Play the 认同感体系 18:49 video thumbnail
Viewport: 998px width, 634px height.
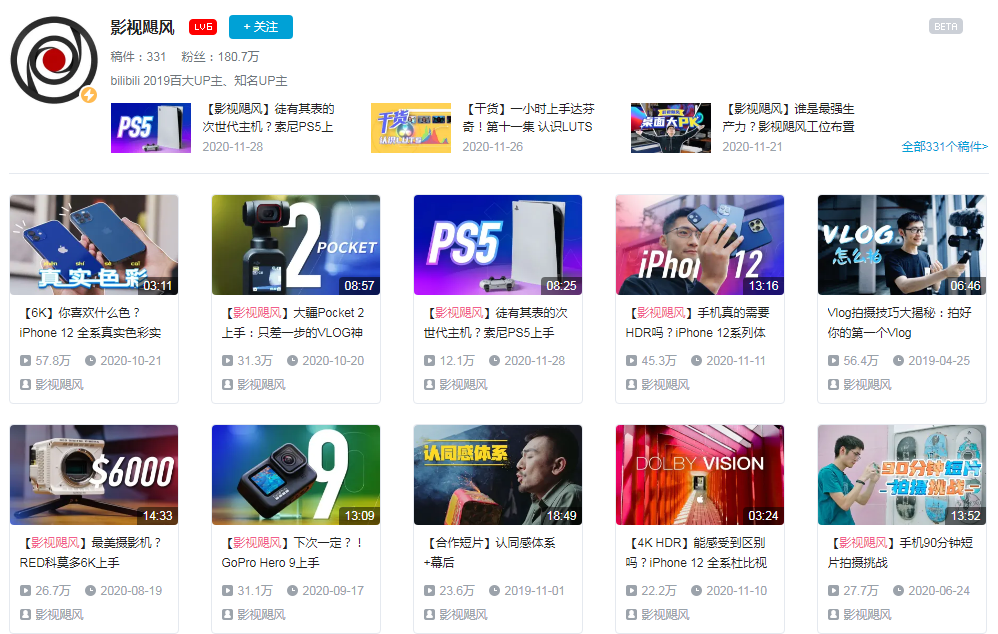tap(498, 475)
